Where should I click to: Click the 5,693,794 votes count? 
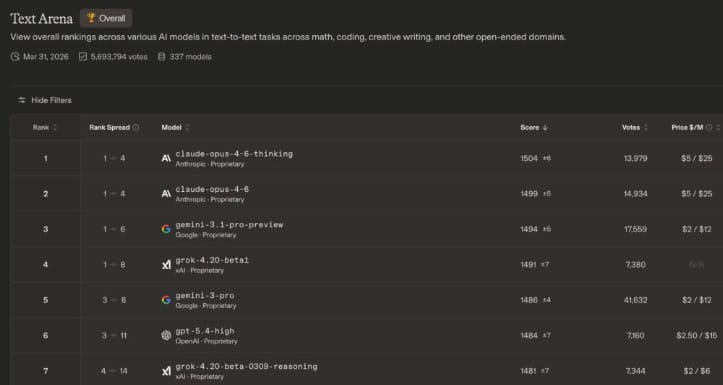(x=119, y=57)
